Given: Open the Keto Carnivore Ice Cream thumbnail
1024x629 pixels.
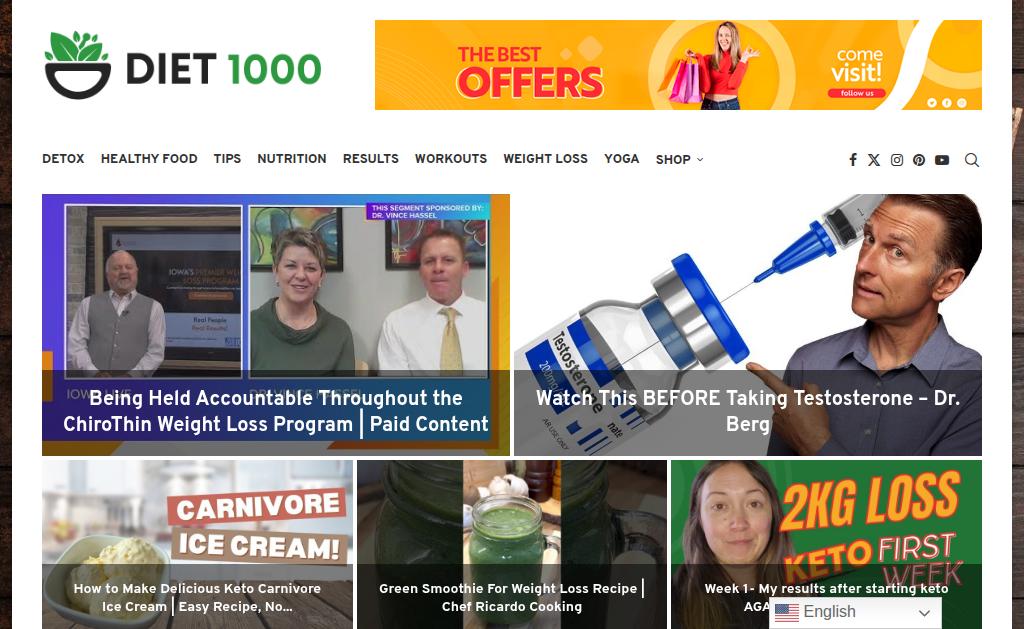Looking at the screenshot, I should click(197, 545).
